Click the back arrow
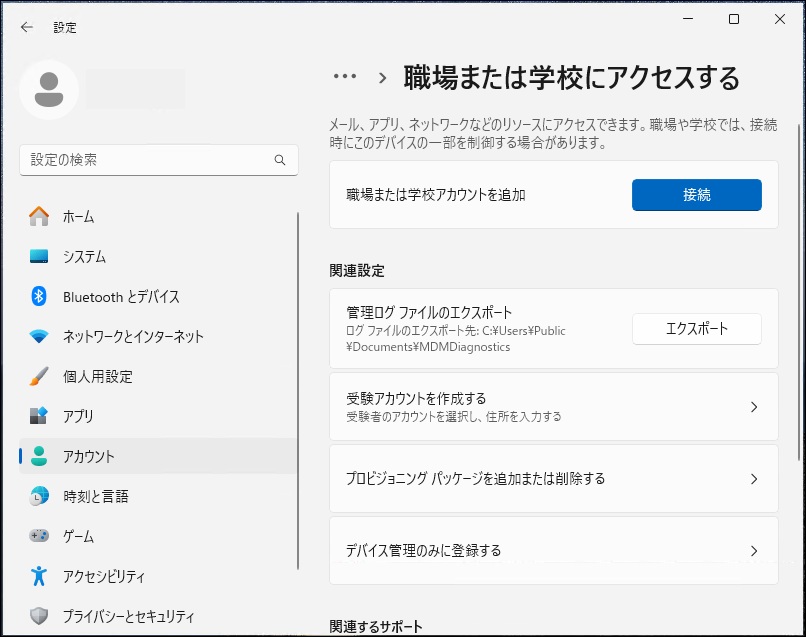Image resolution: width=806 pixels, height=637 pixels. point(26,27)
